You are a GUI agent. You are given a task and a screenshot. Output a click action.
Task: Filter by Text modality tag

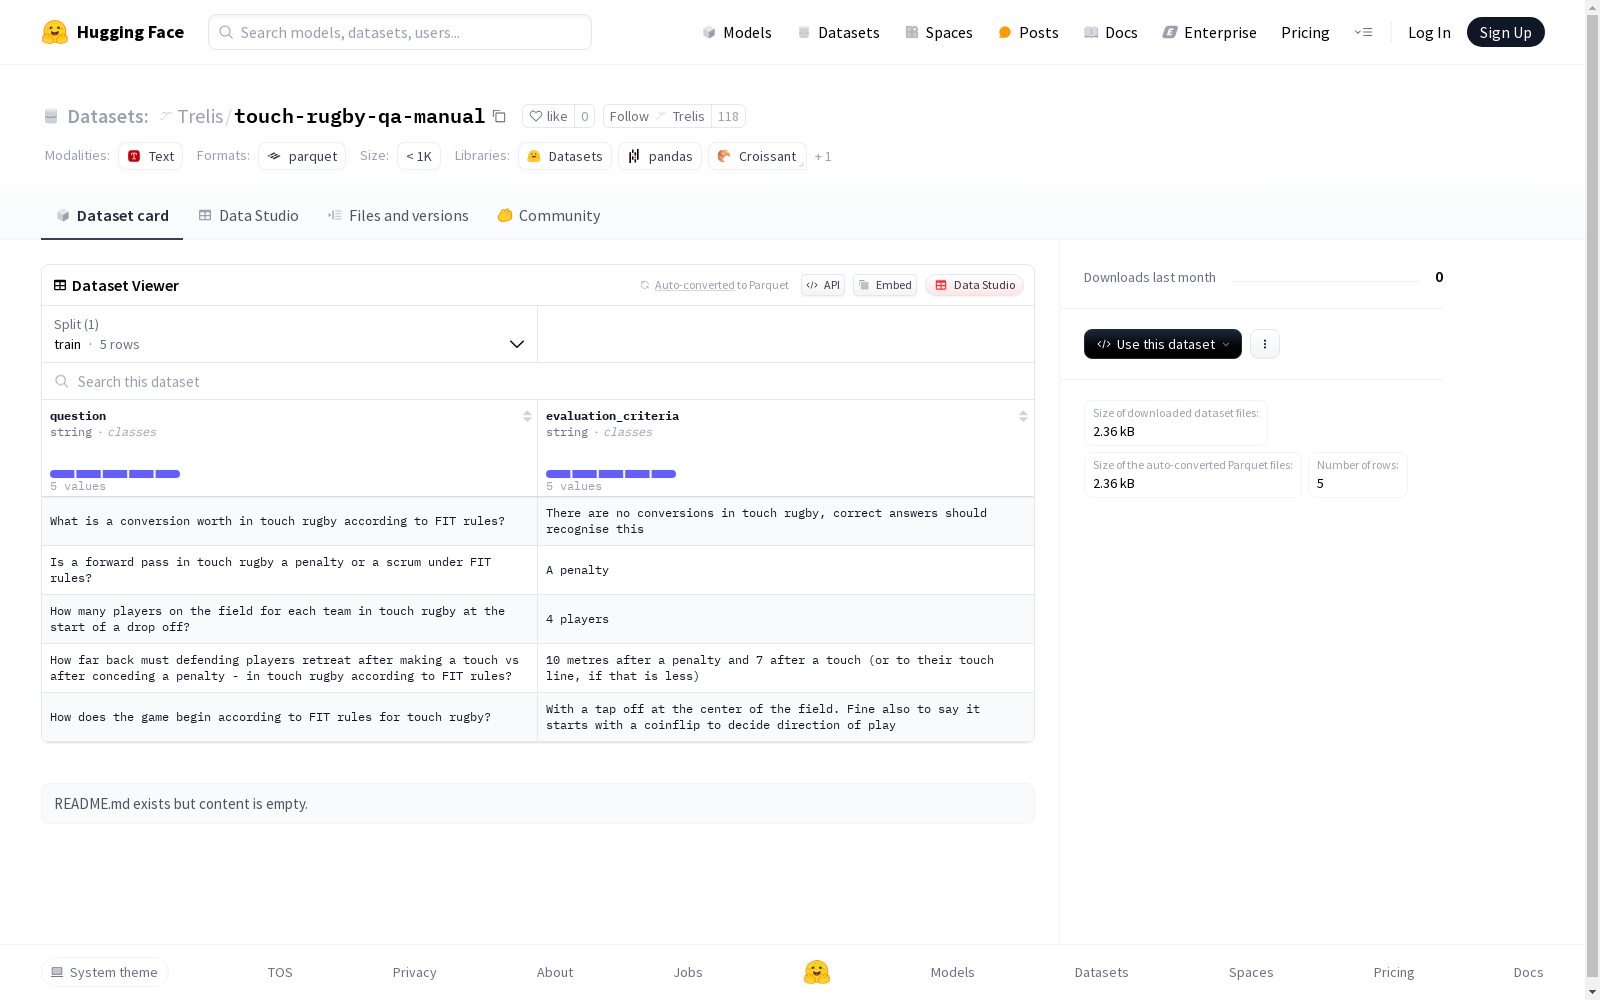(151, 156)
